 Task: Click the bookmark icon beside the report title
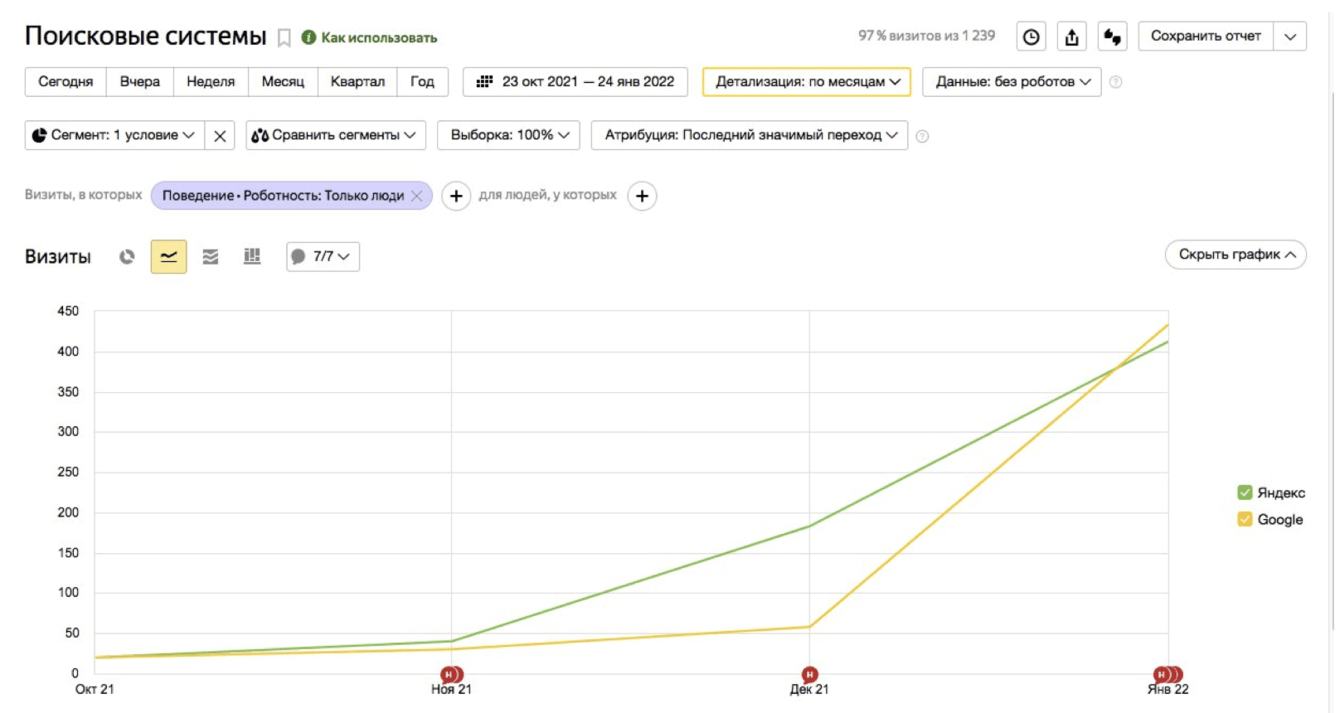(x=284, y=38)
